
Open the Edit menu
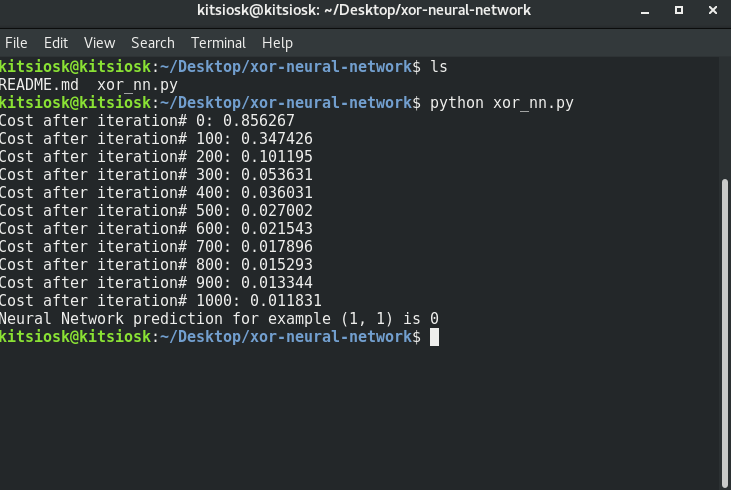point(56,43)
